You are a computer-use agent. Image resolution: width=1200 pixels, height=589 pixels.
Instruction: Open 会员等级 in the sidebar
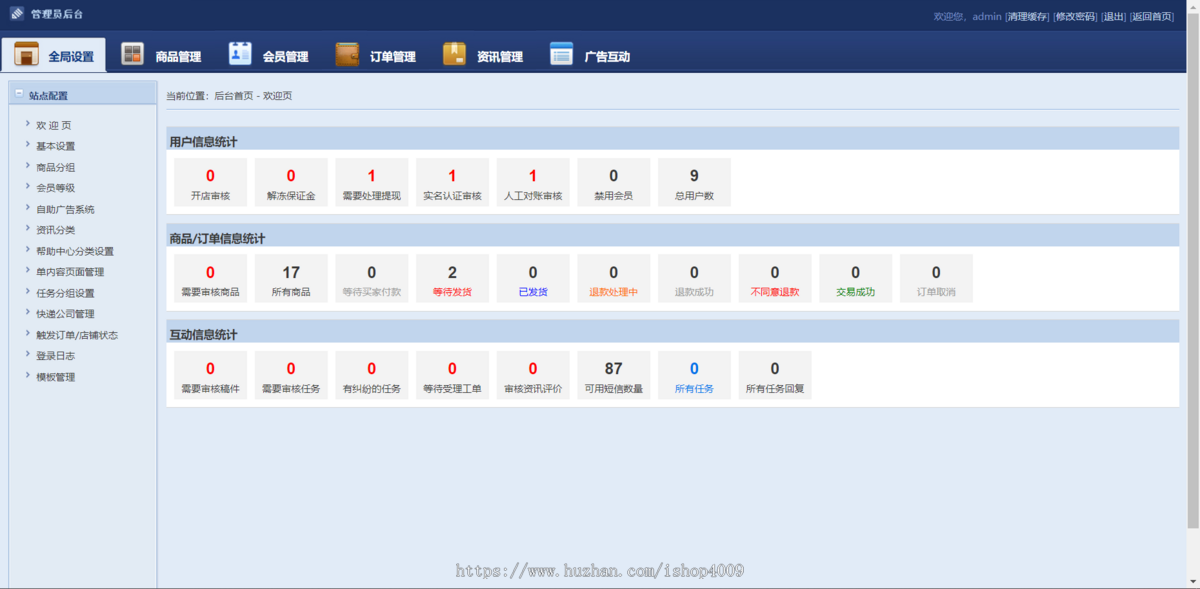tap(56, 188)
